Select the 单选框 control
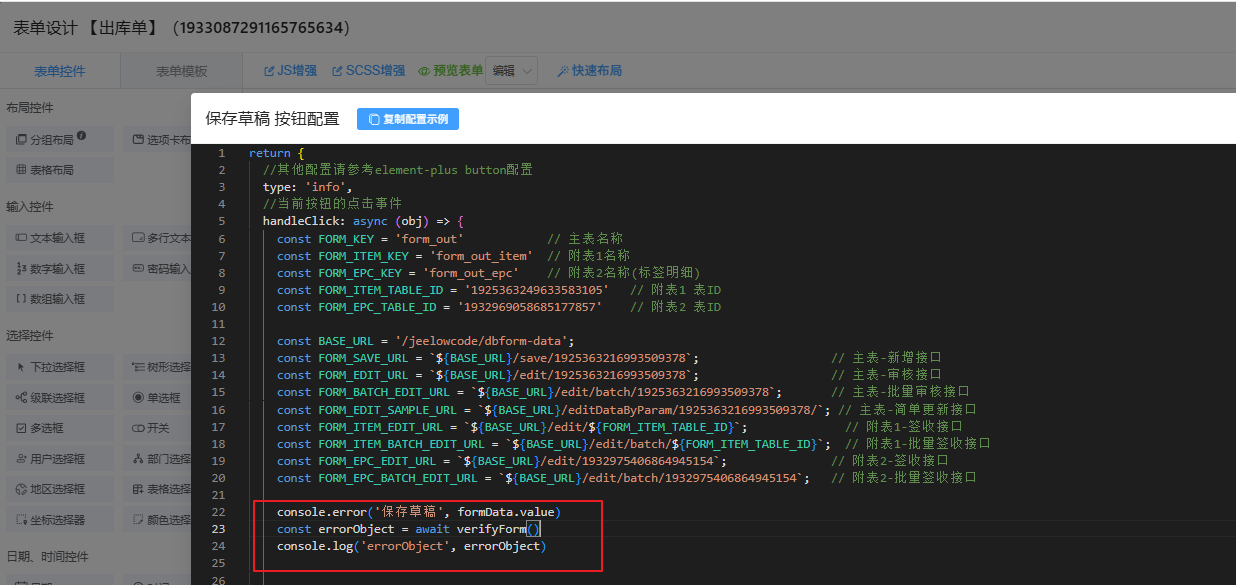The width and height of the screenshot is (1236, 585). 160,397
